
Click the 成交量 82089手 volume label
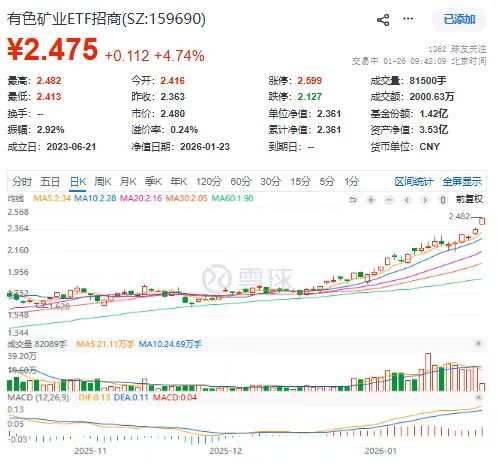coord(37,344)
